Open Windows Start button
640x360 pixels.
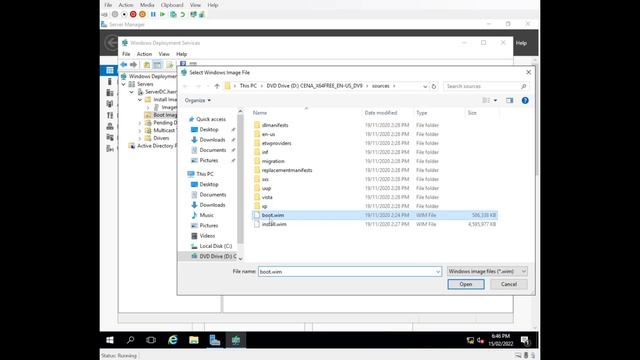point(110,340)
